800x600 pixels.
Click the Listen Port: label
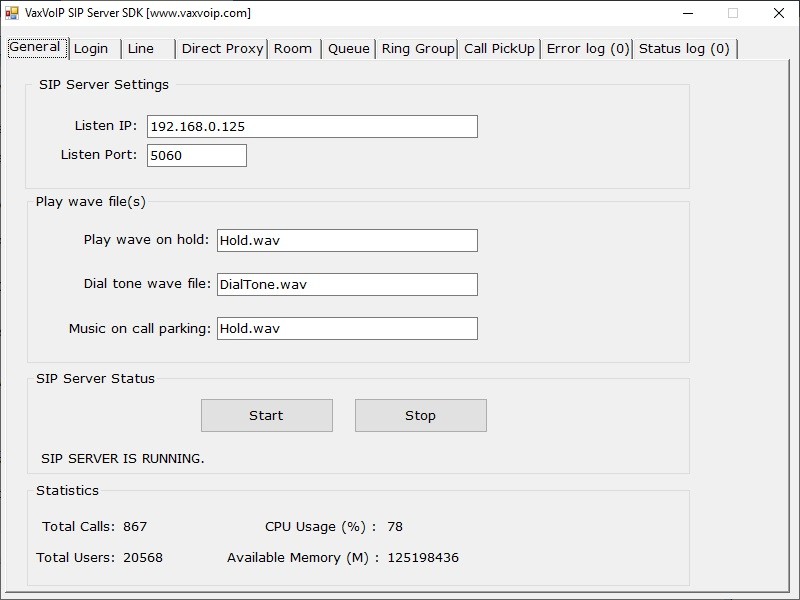tap(98, 154)
